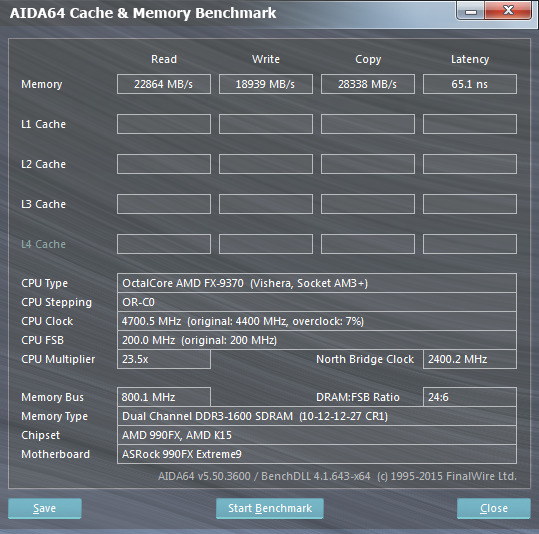Select CPU FSB value 200.0 MHz
Screen dimensions: 539x534
(x=317, y=340)
